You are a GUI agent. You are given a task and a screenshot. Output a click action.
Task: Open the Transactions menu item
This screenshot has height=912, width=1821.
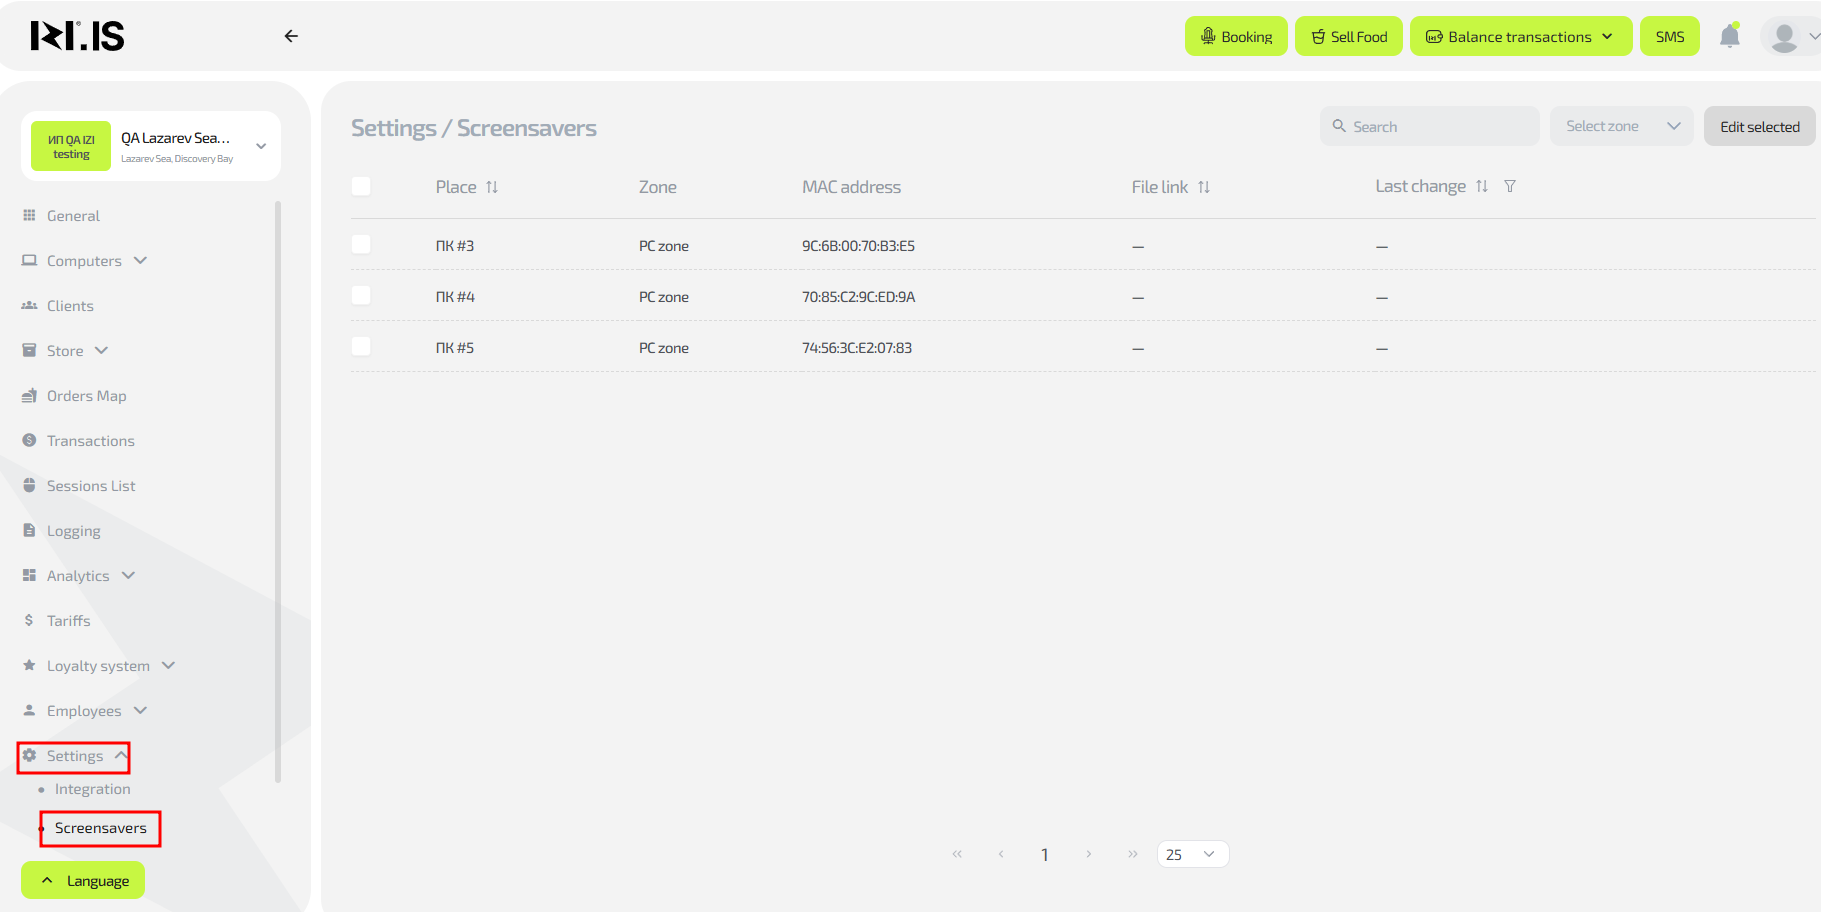click(x=90, y=441)
